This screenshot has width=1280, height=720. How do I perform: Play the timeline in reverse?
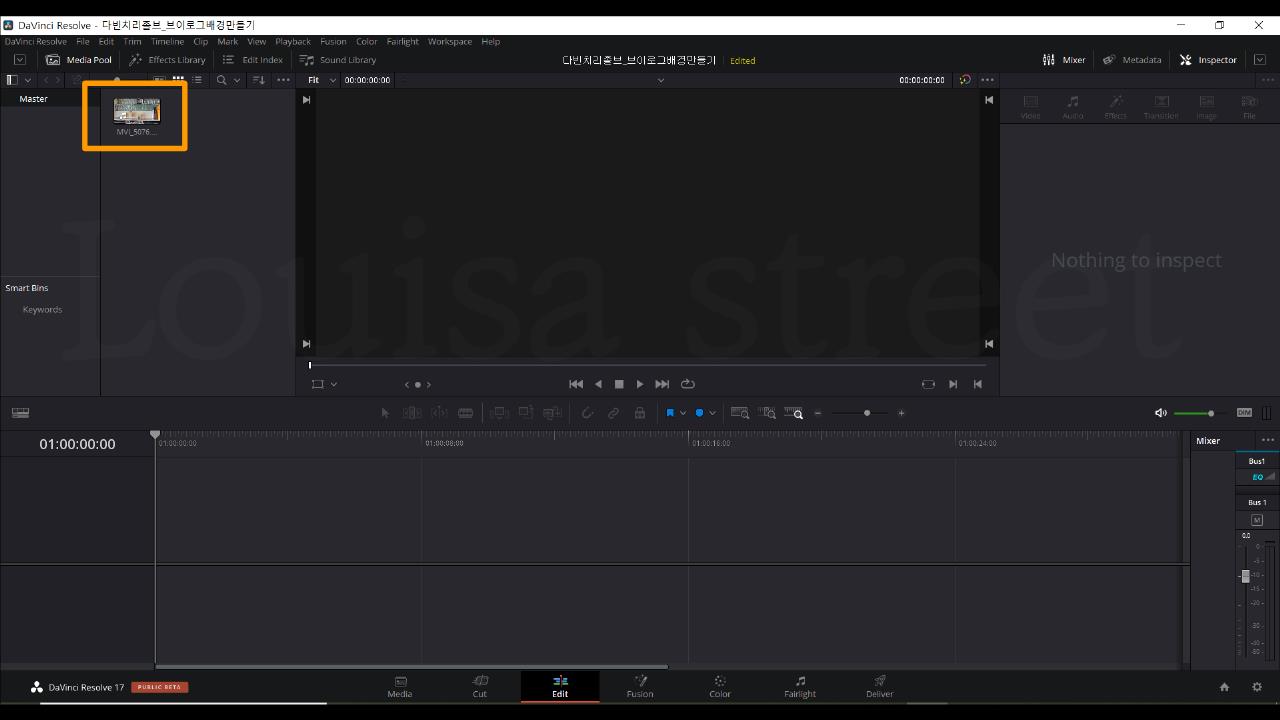click(x=598, y=384)
